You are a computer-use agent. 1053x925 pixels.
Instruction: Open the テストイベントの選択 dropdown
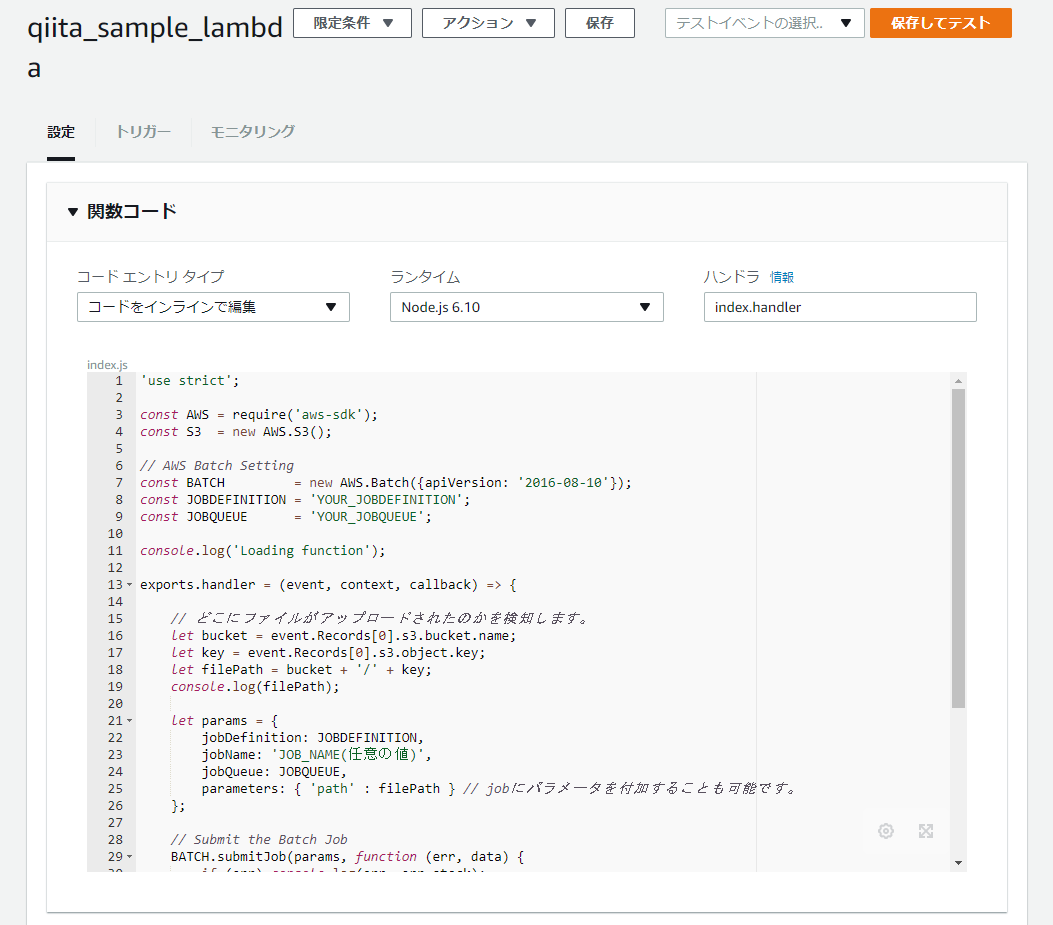tap(764, 22)
